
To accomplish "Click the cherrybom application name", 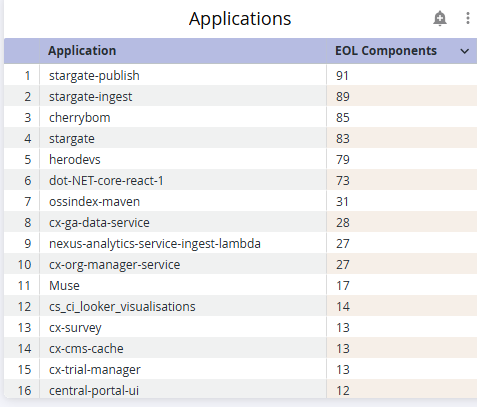I will (79, 118).
